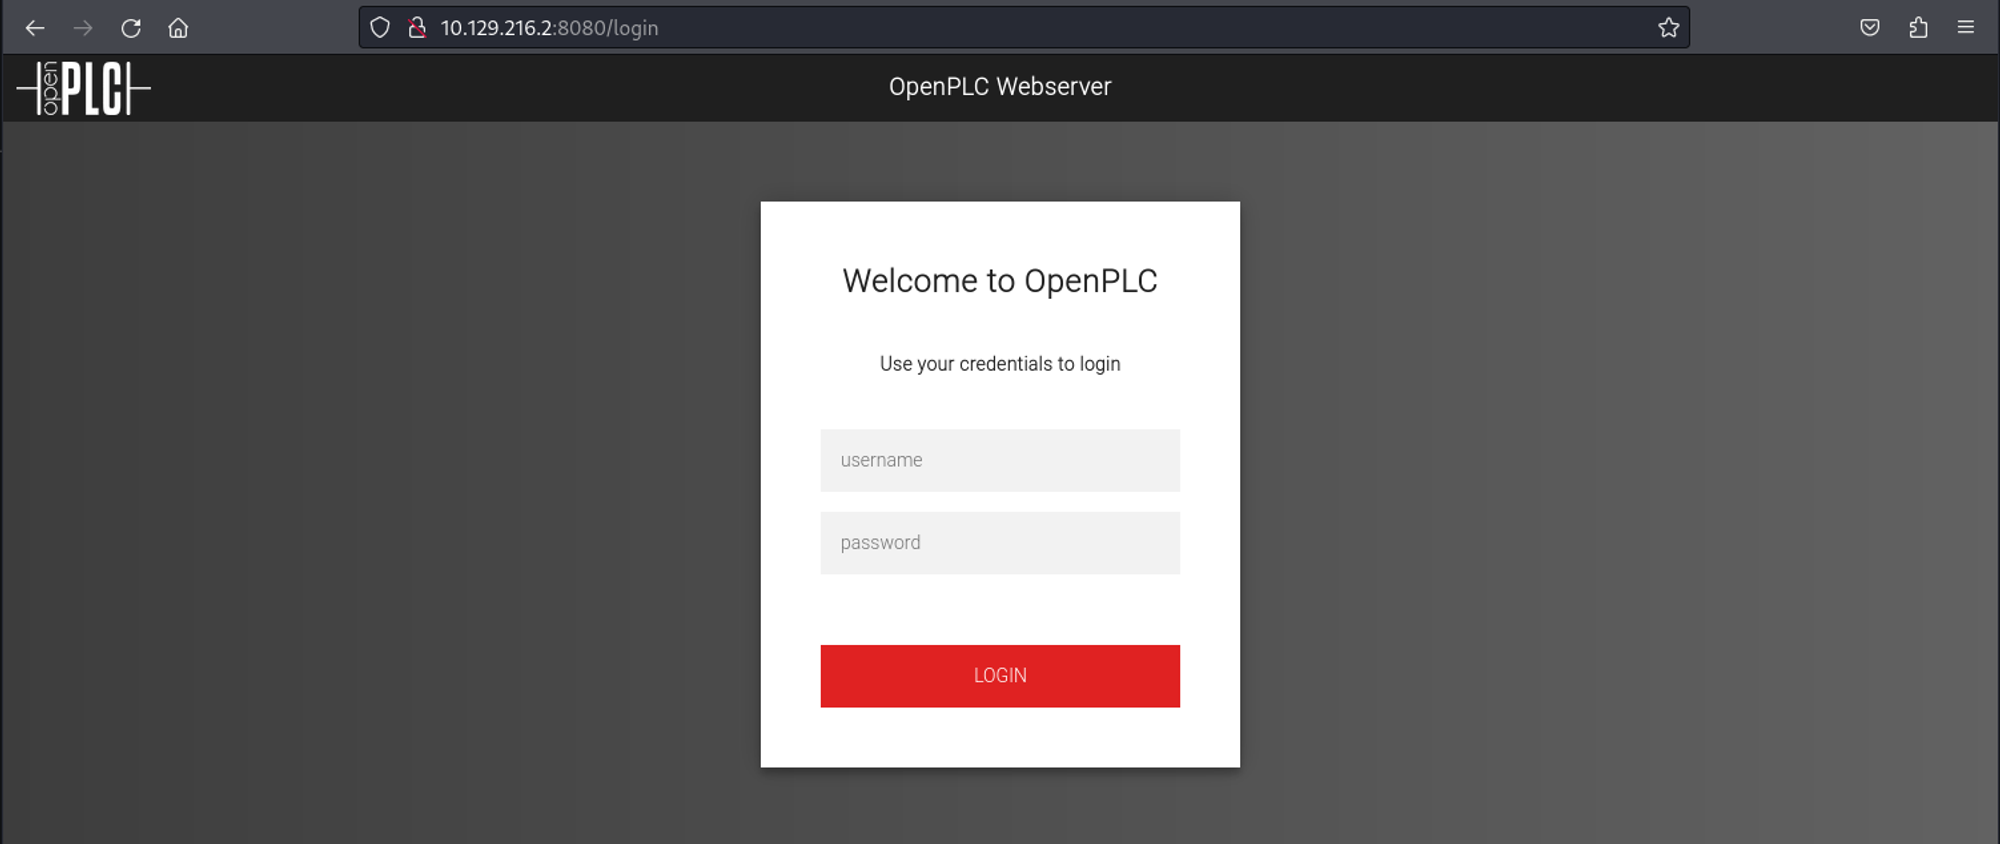Click into the password field
The width and height of the screenshot is (2000, 844).
click(1000, 543)
